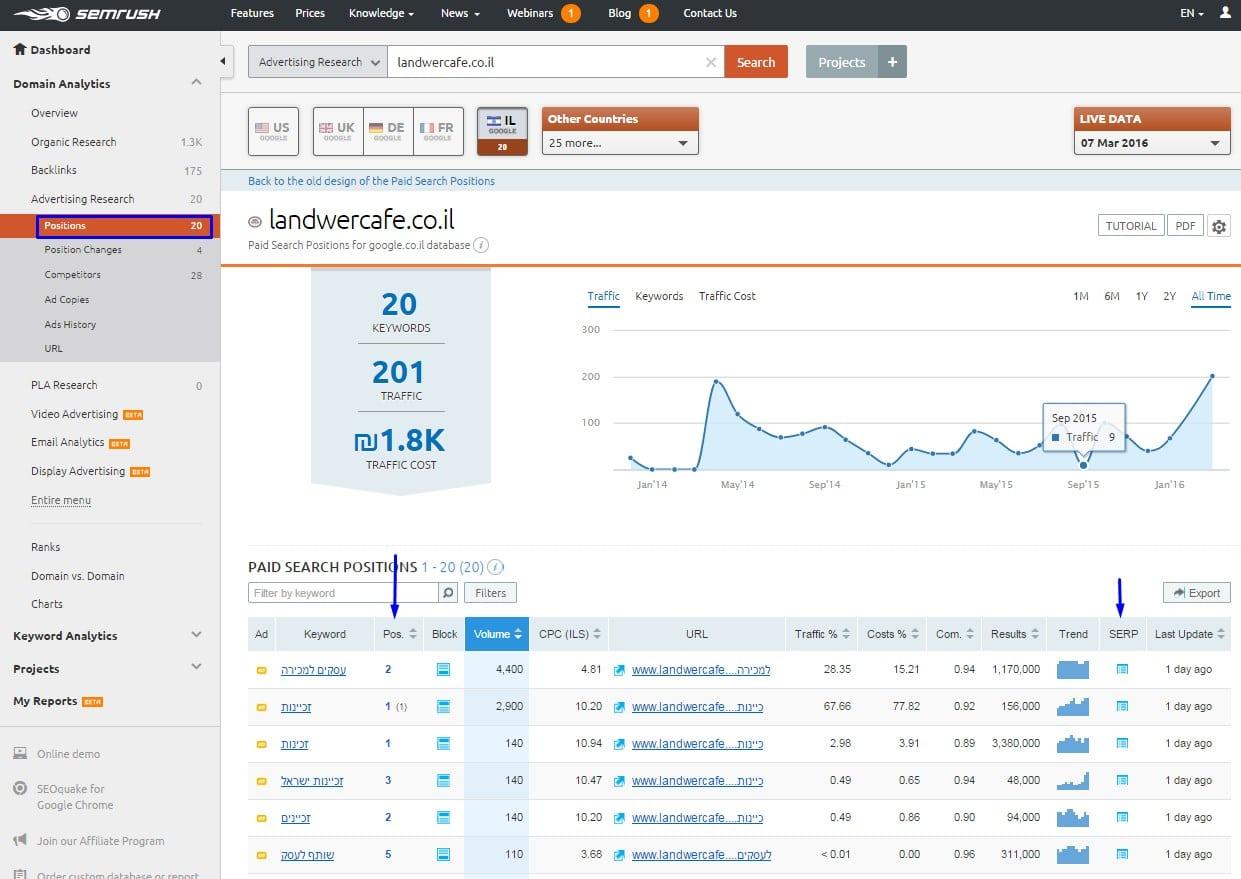Viewport: 1241px width, 879px height.
Task: Click the PDF button
Action: [1185, 226]
